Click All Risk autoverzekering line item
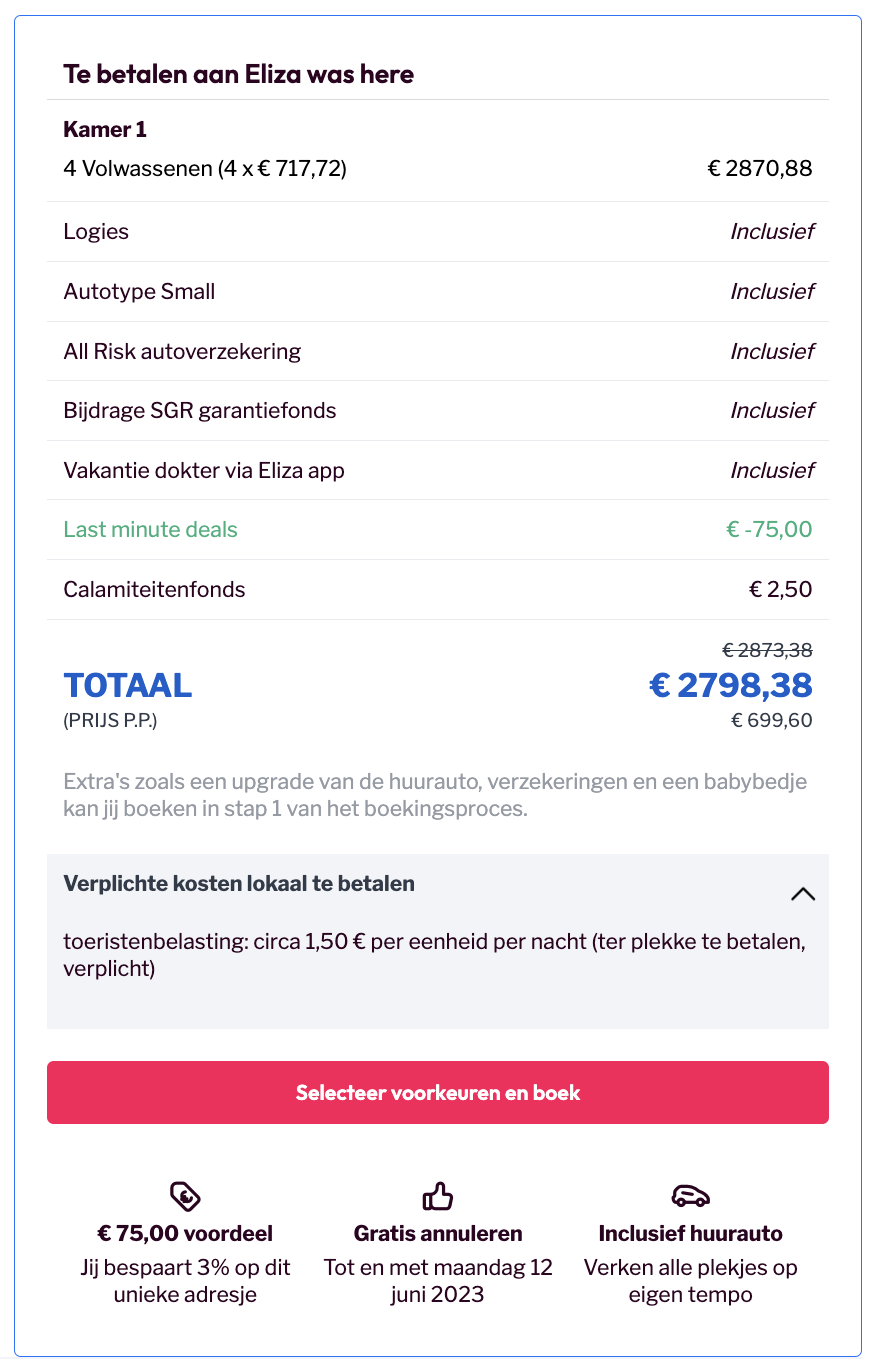The image size is (872, 1368). click(x=182, y=351)
